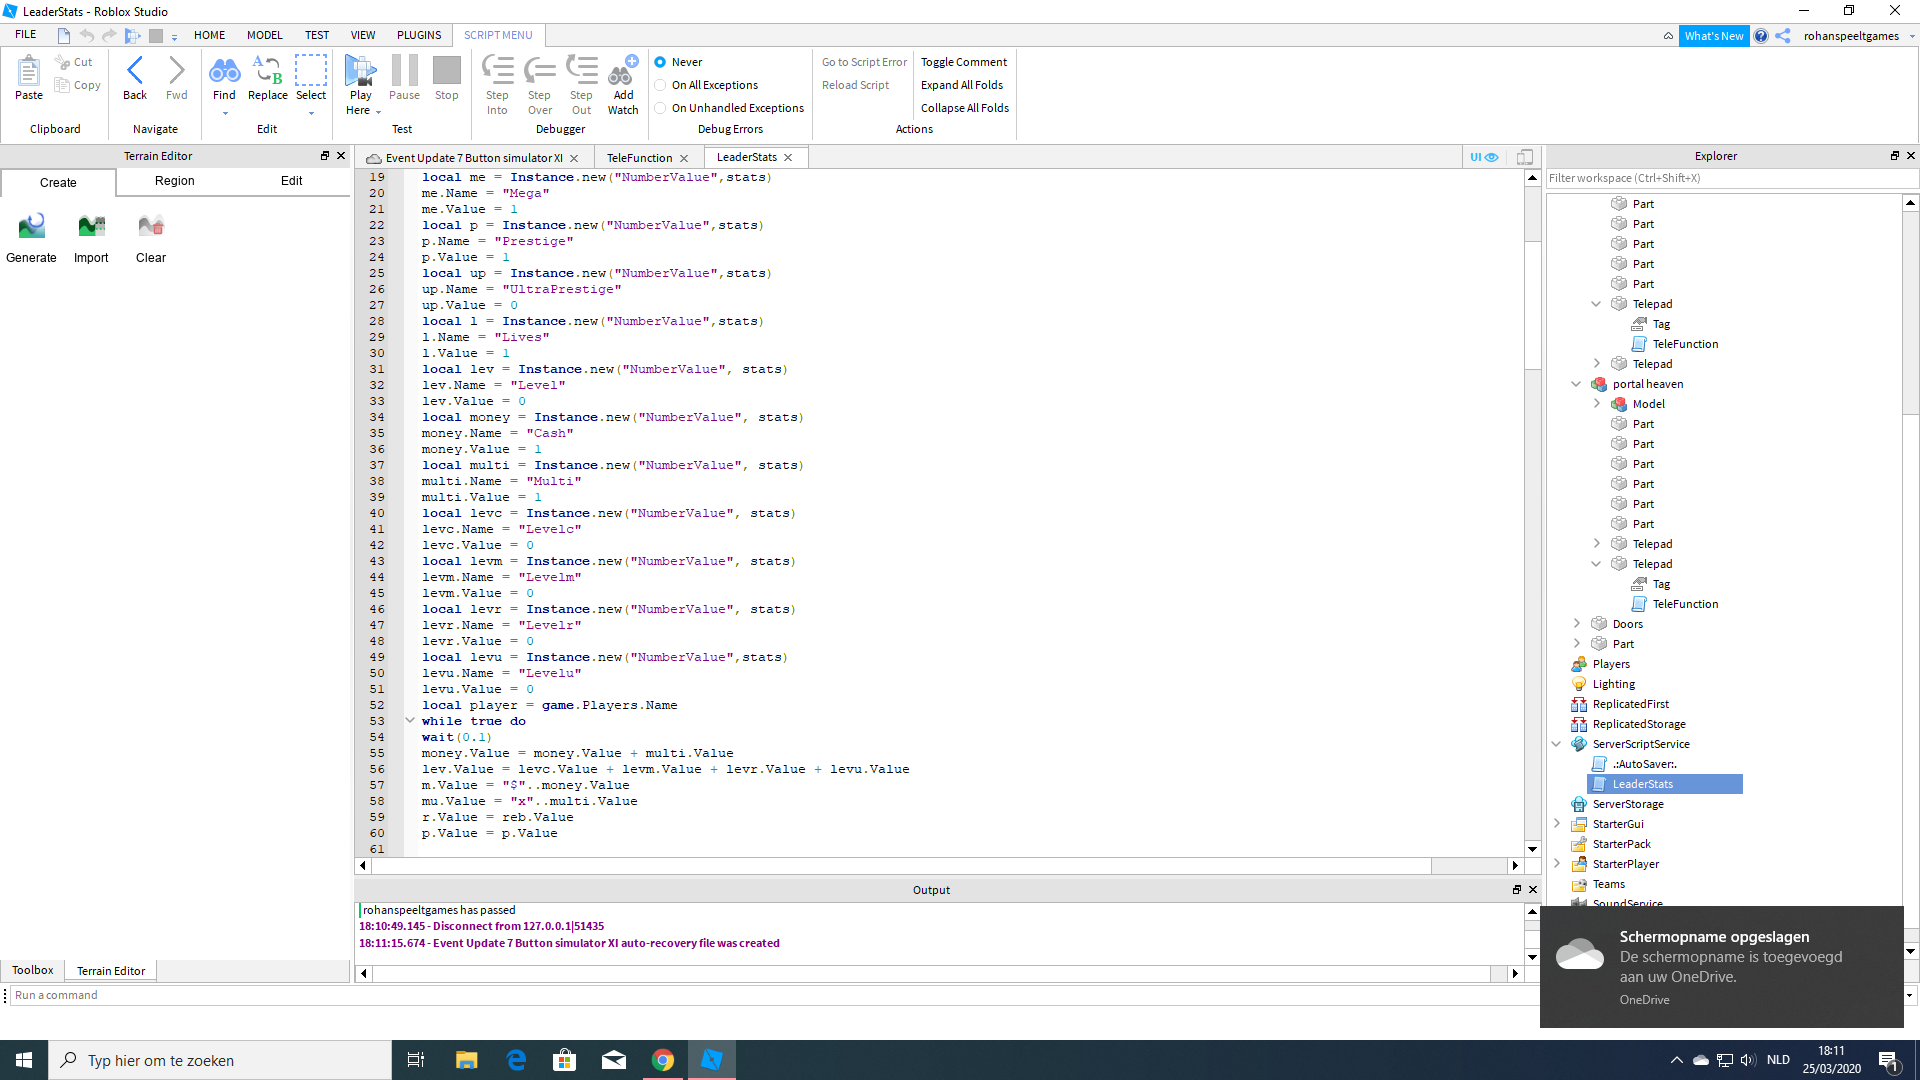
Task: Click the Pause test button
Action: point(404,70)
